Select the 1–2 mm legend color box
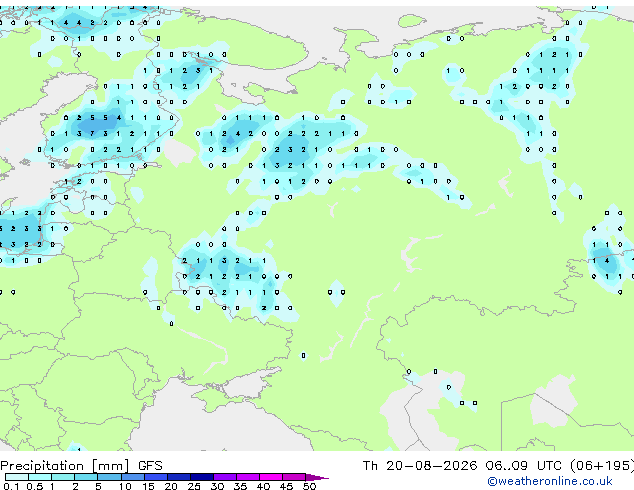Image resolution: width=634 pixels, height=490 pixels. coord(63,477)
